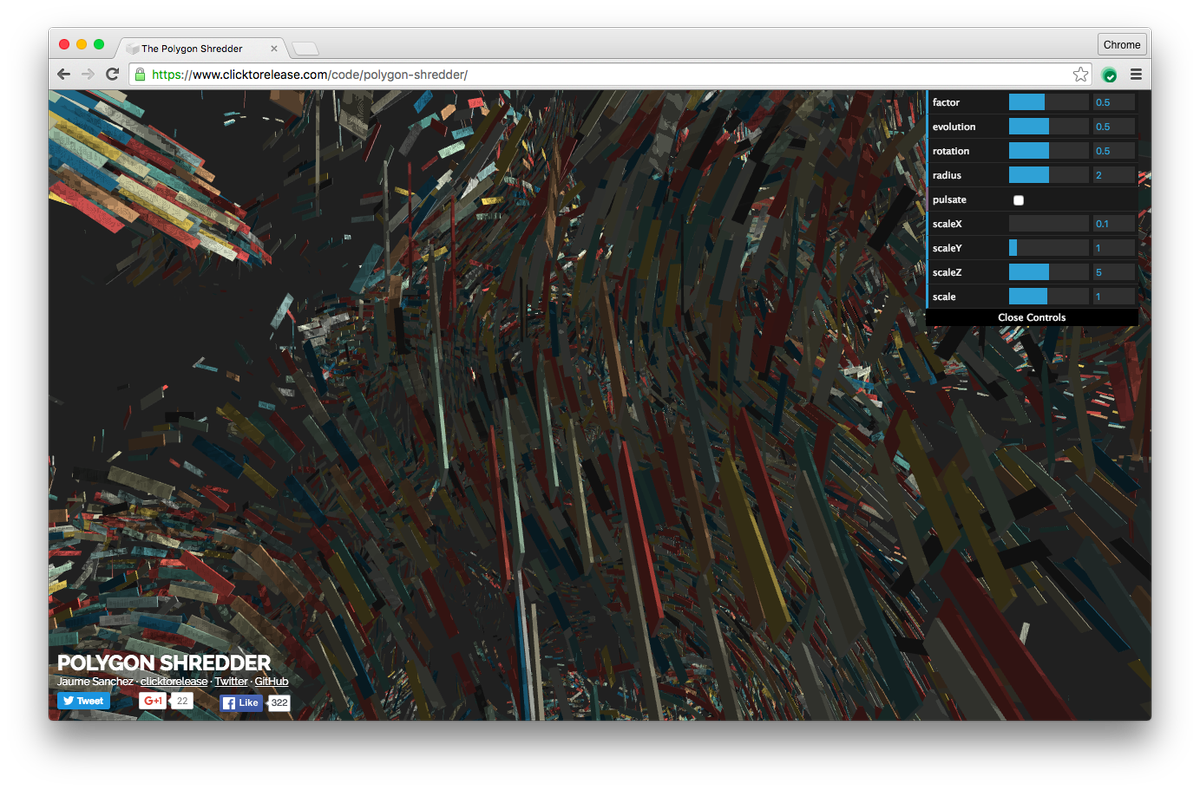Select The Polygon Shredder tab

(203, 48)
